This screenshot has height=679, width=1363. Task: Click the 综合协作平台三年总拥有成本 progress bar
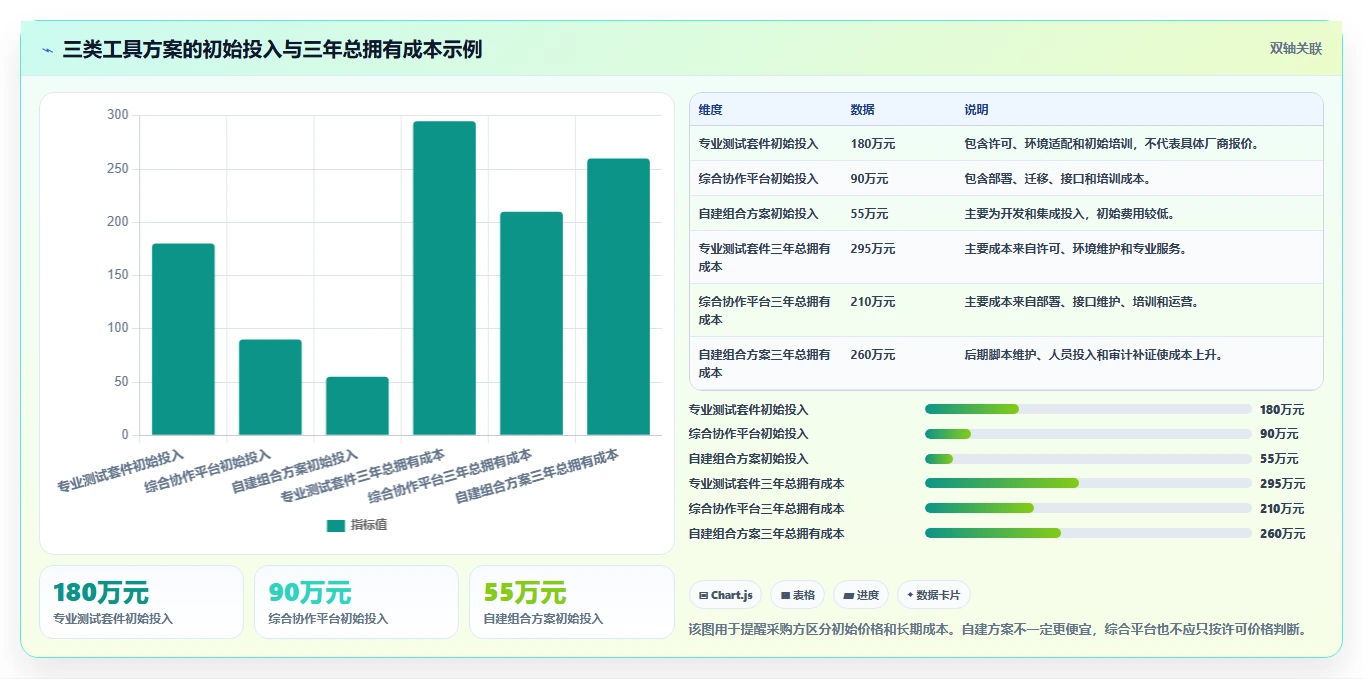(1088, 508)
